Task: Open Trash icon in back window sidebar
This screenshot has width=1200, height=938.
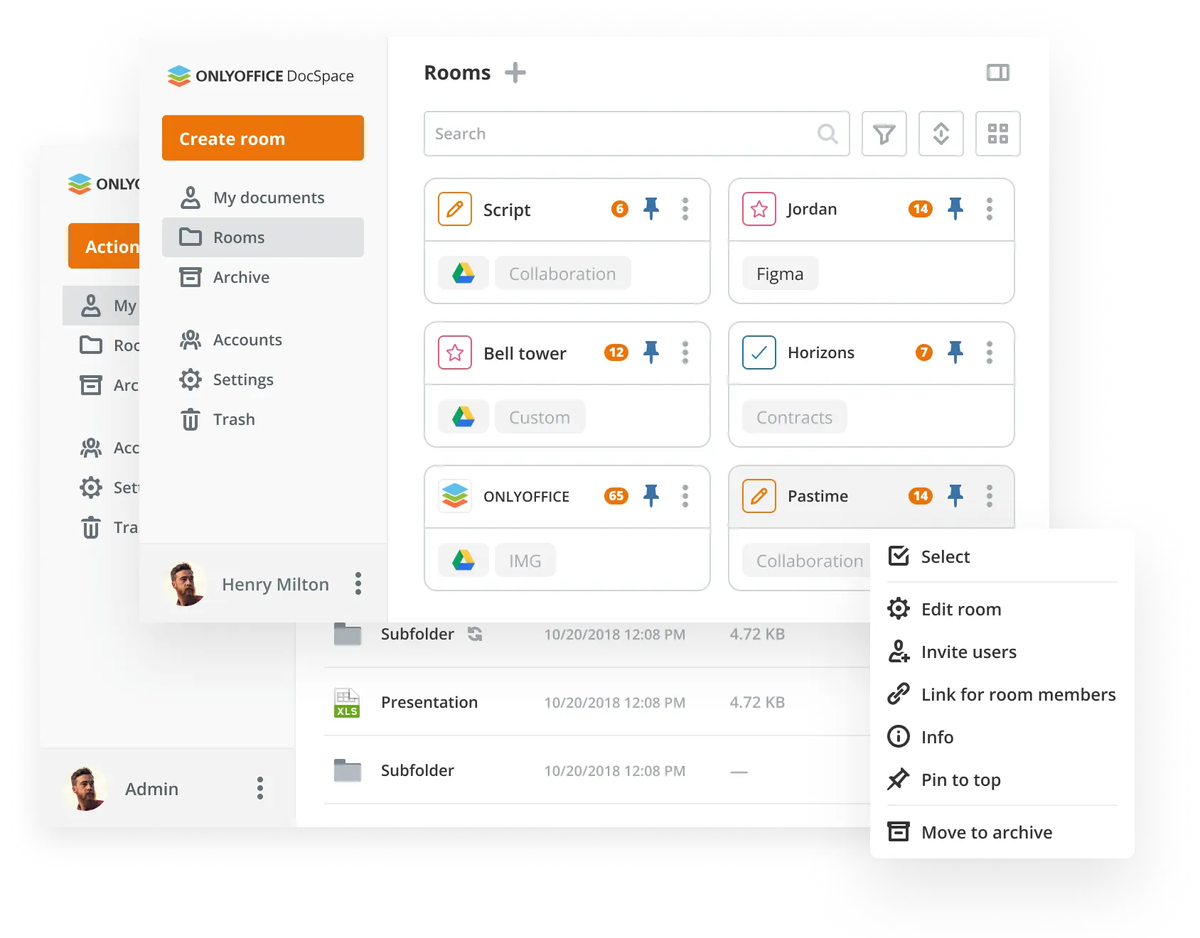Action: (91, 527)
